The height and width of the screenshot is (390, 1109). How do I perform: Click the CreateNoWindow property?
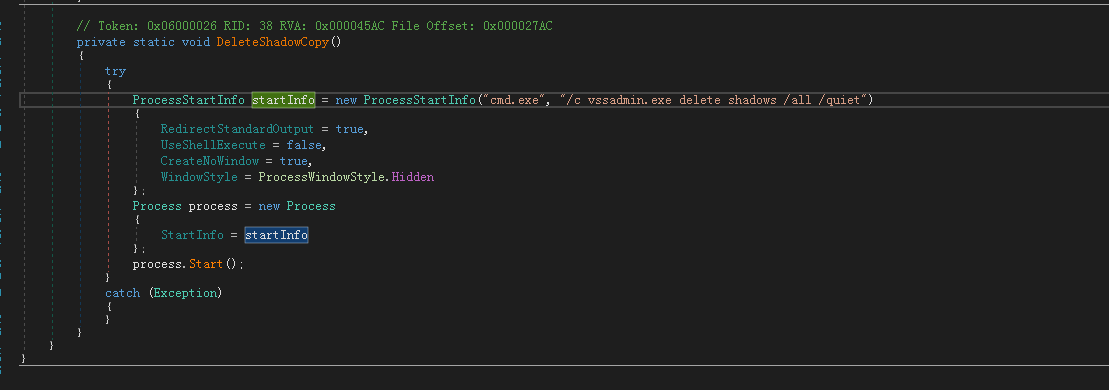point(209,161)
